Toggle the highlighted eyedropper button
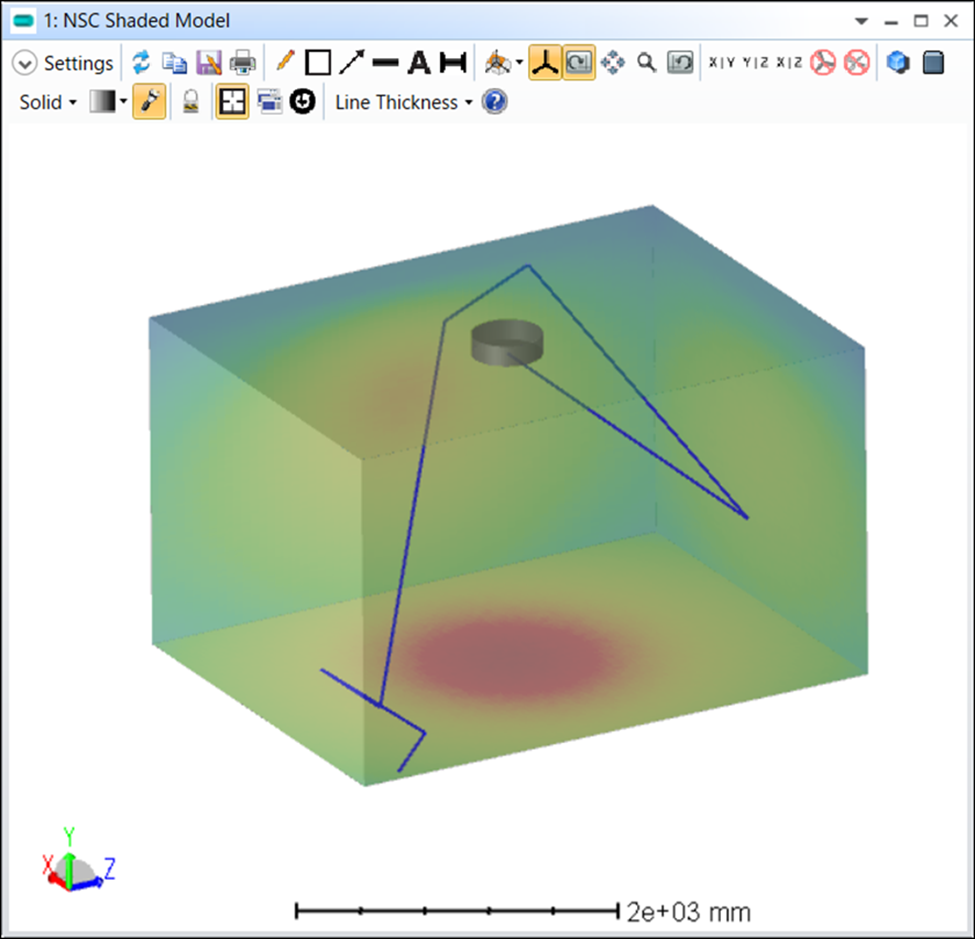The width and height of the screenshot is (975, 939). pyautogui.click(x=149, y=102)
